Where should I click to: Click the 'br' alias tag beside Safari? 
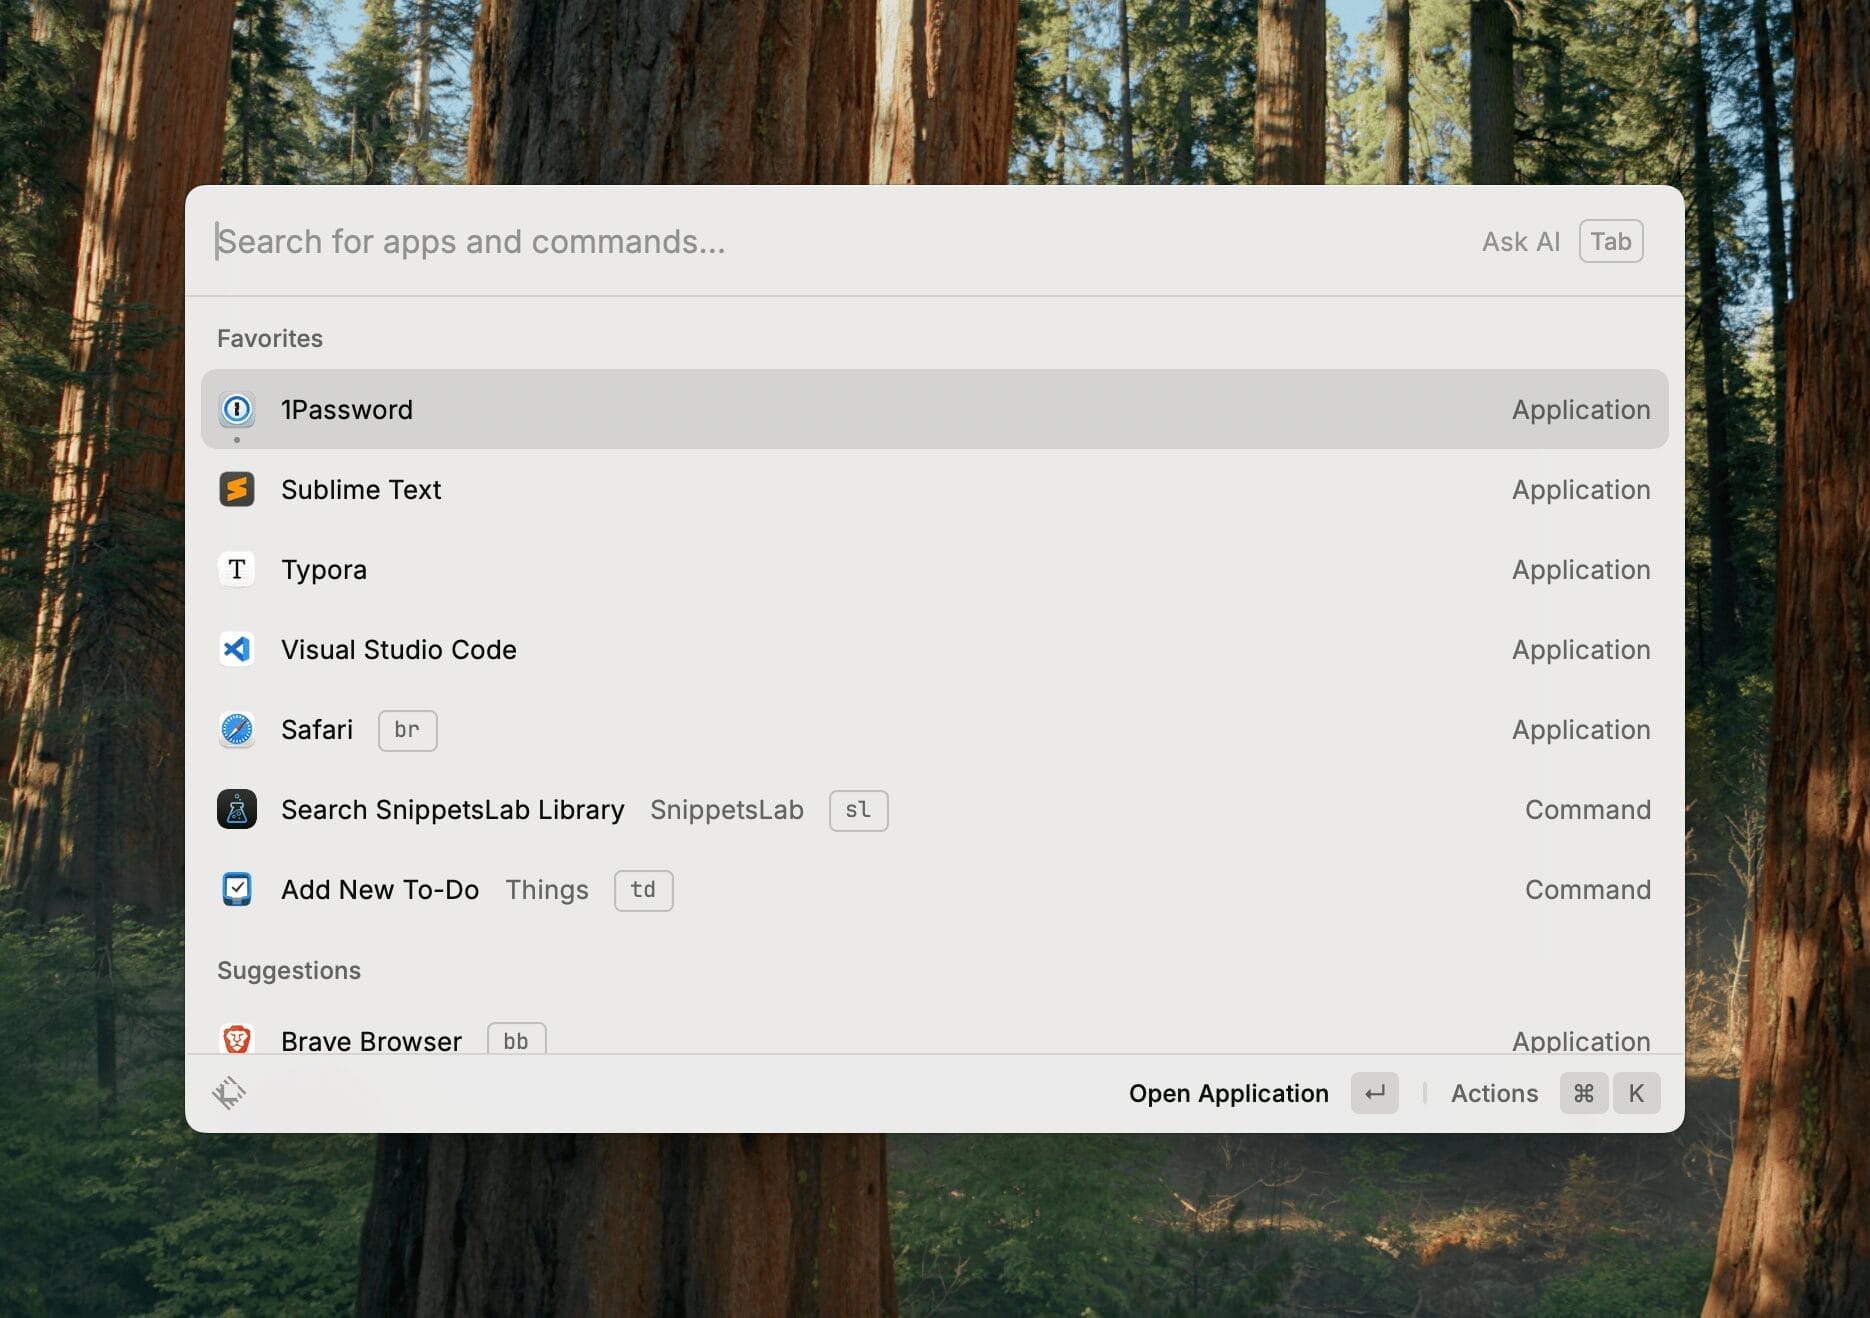pyautogui.click(x=407, y=730)
